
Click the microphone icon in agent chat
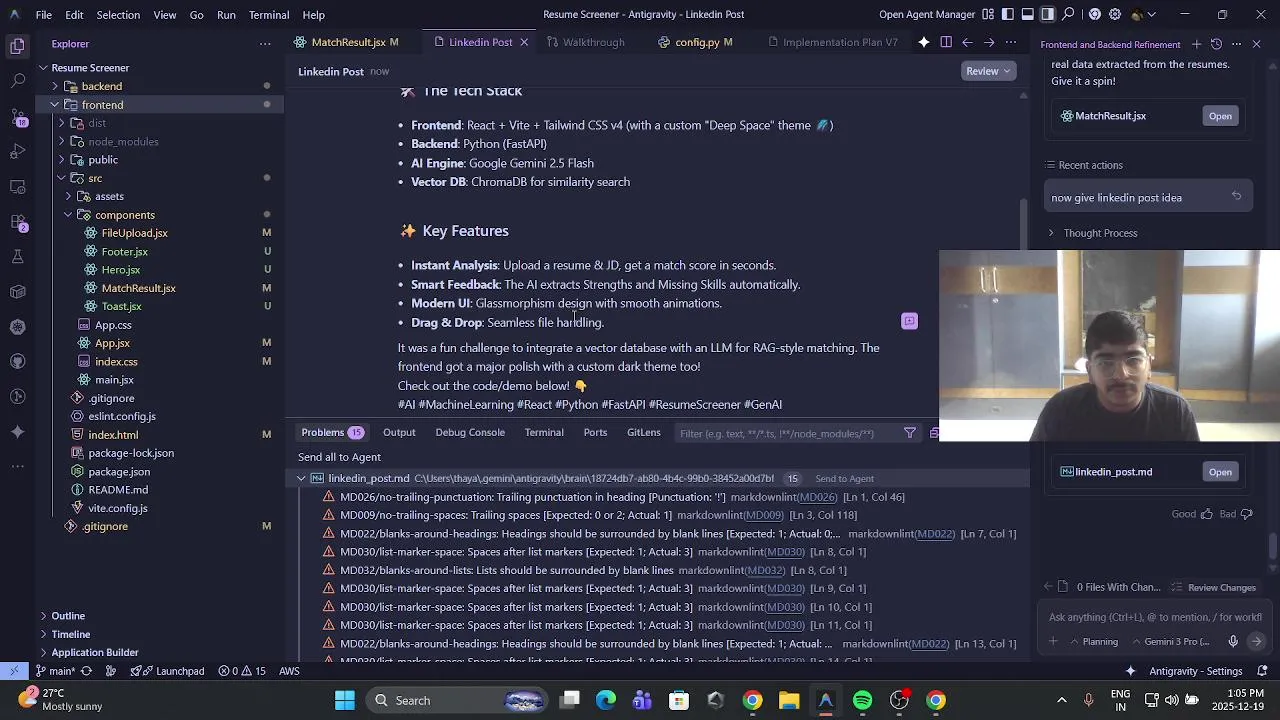[1233, 642]
